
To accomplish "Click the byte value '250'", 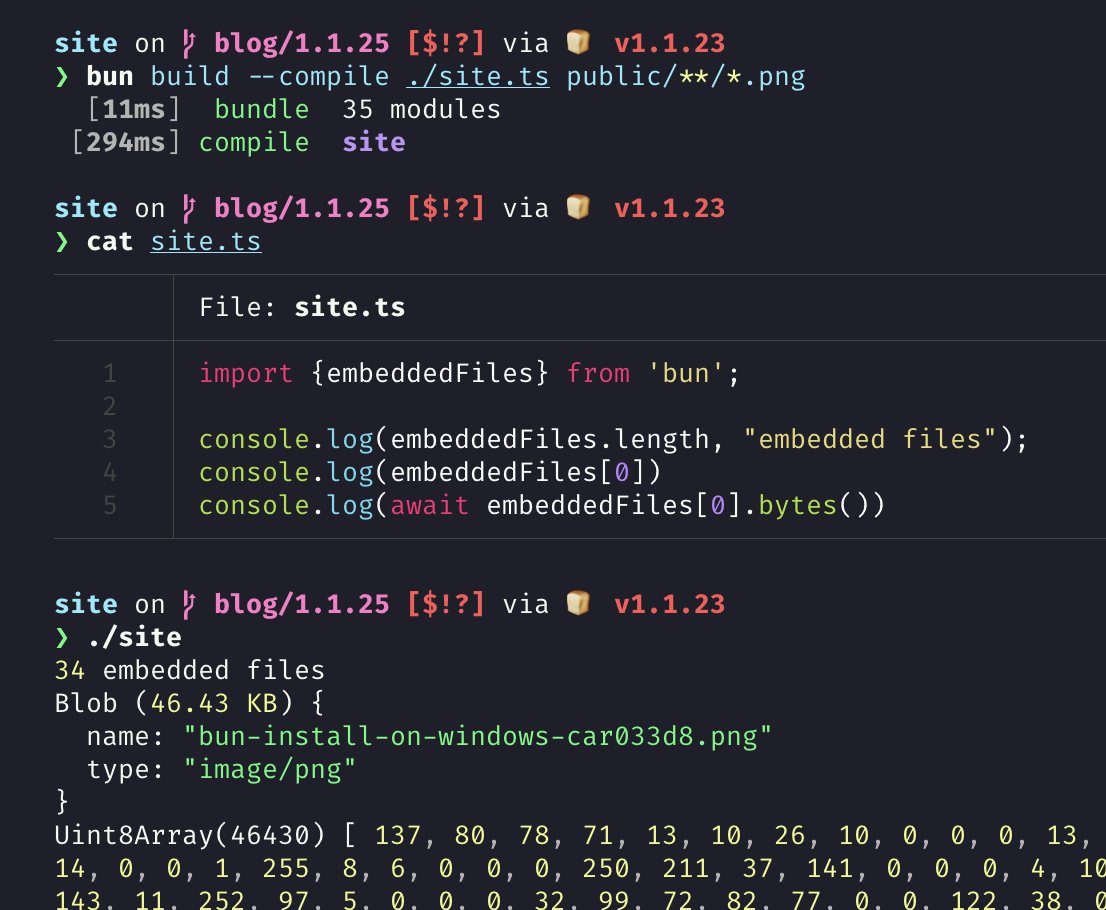I will click(x=605, y=868).
